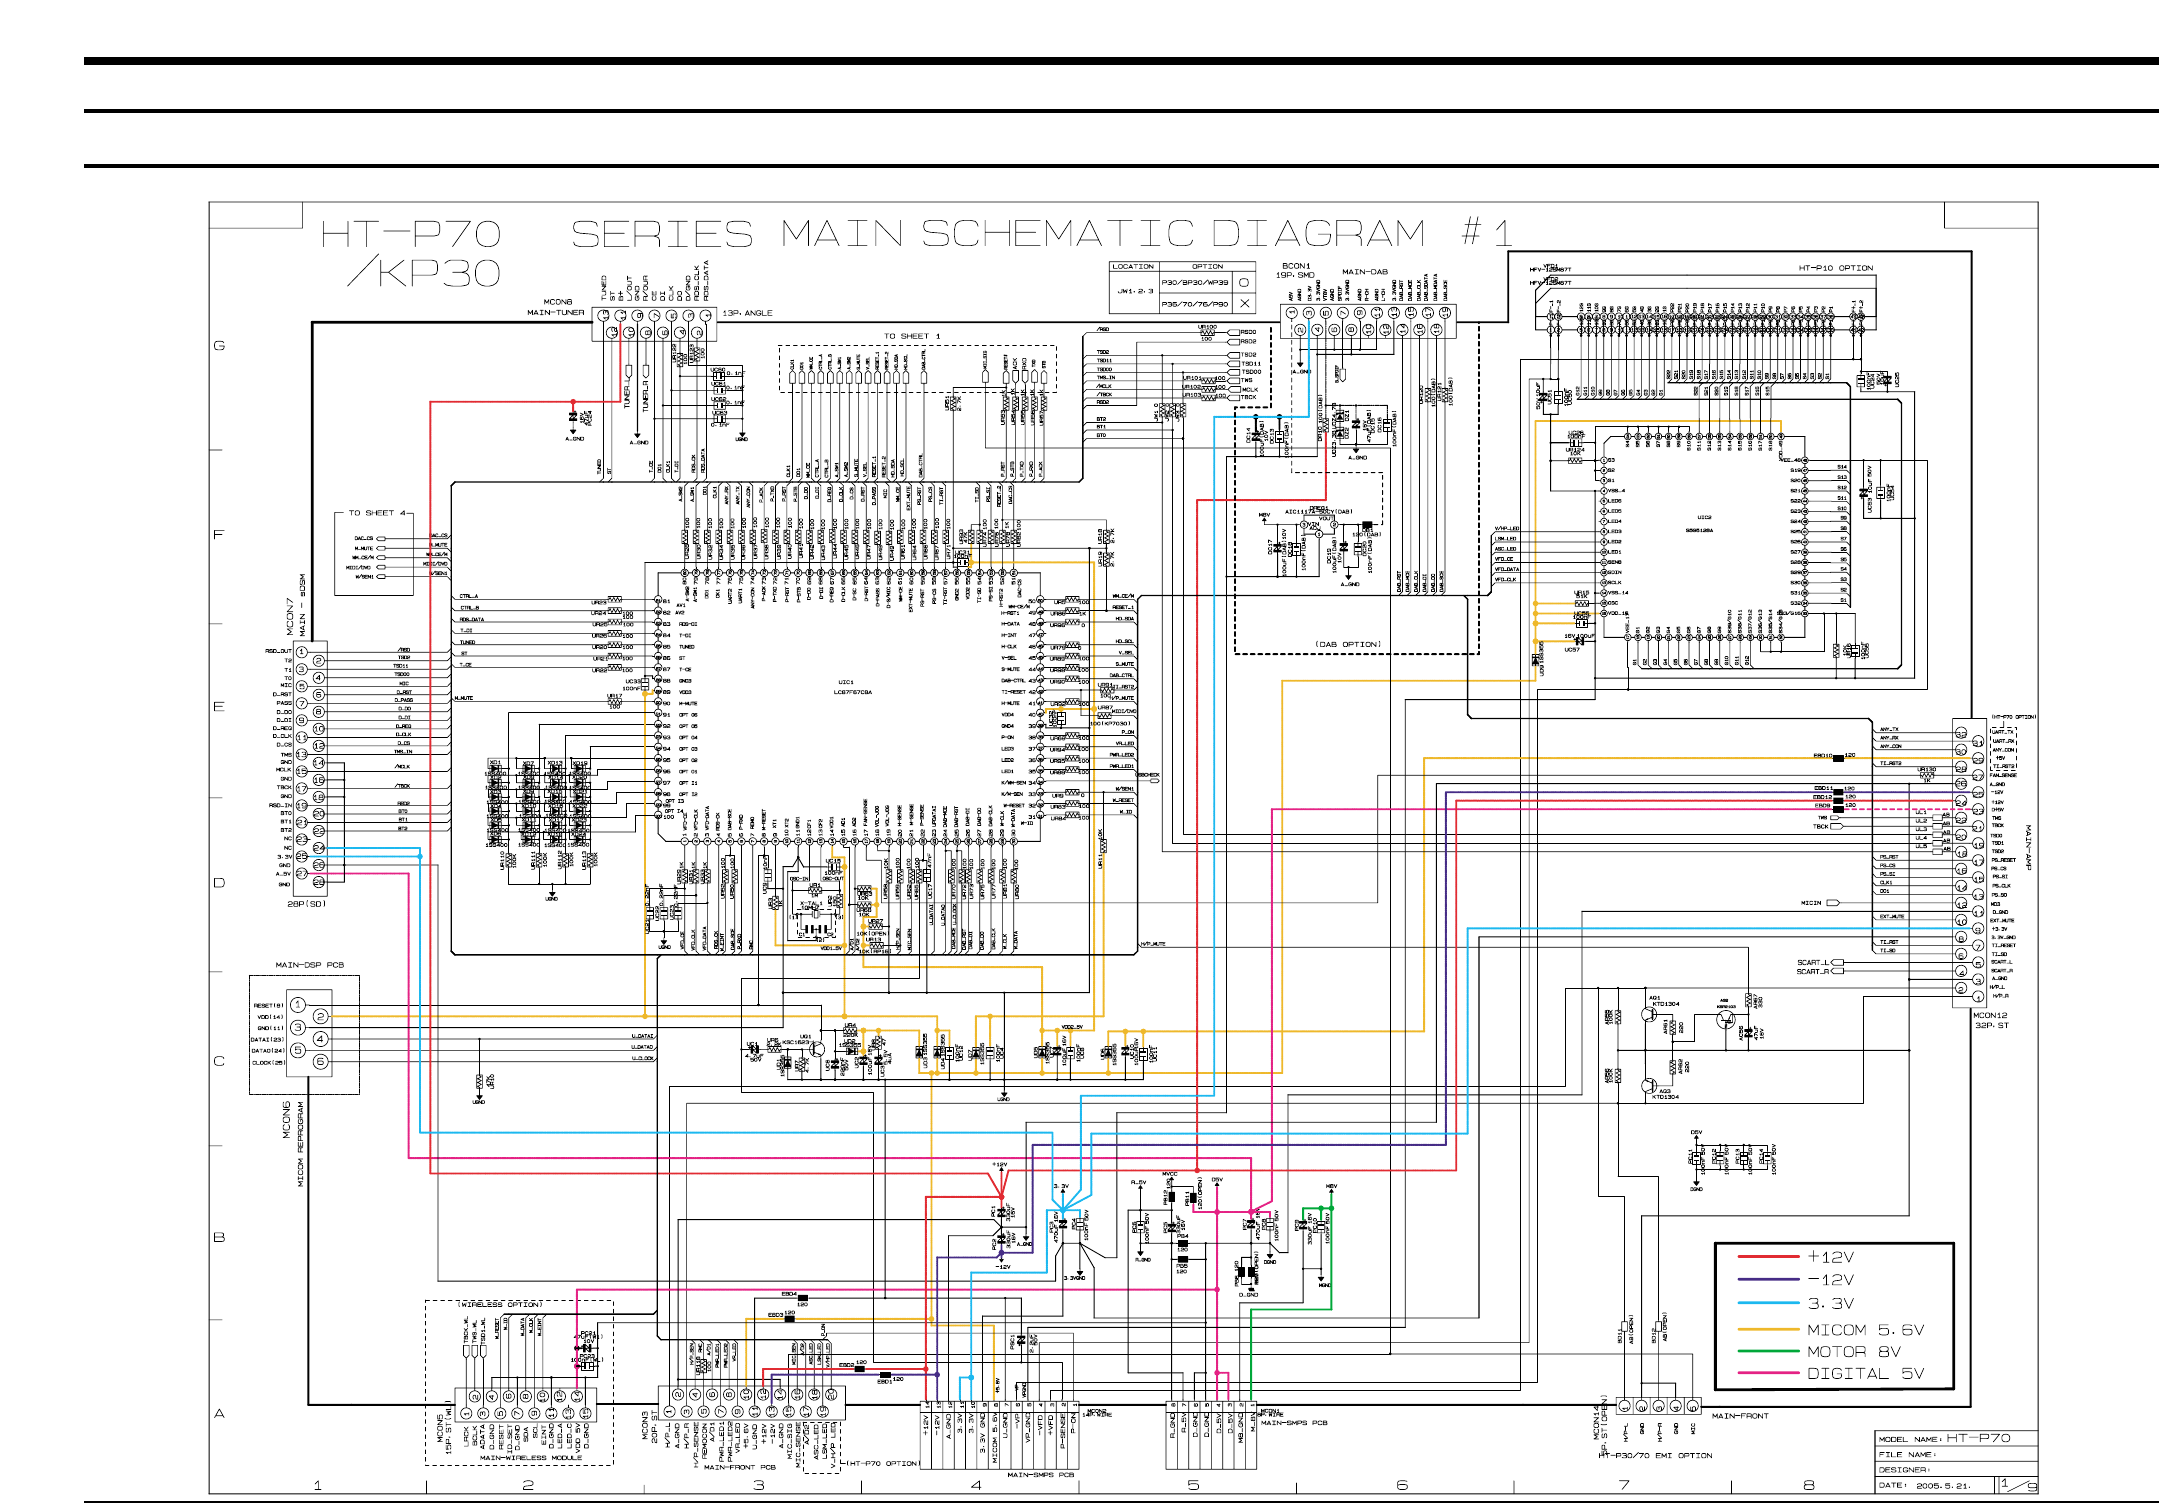Click the "13P. ANGLE" label
The height and width of the screenshot is (1503, 2159).
click(x=747, y=313)
